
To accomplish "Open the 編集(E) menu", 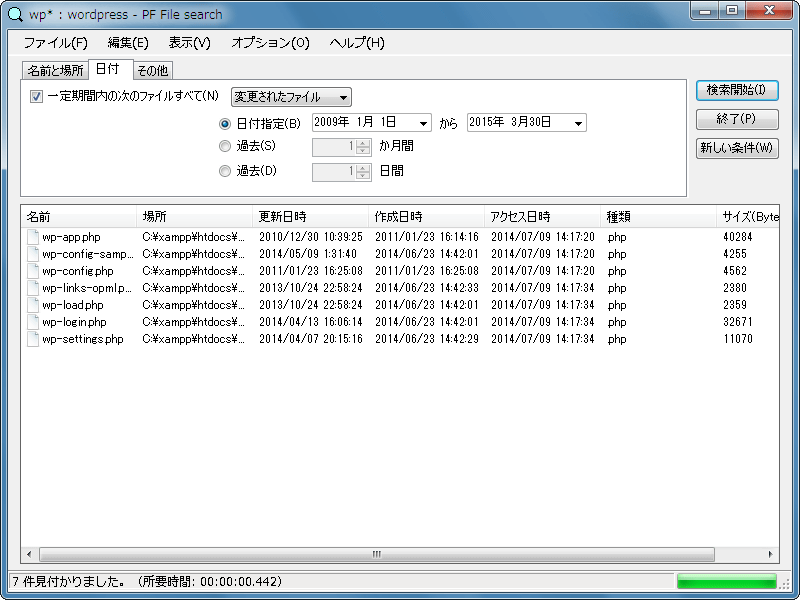I will pos(128,43).
